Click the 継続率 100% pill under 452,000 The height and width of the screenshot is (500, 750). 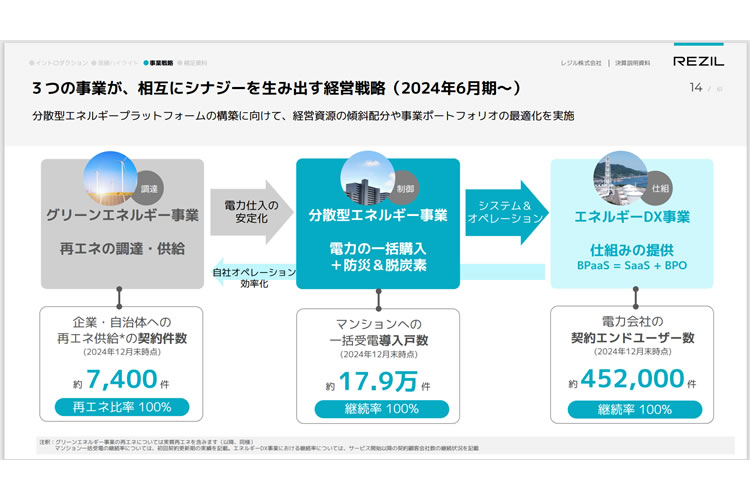633,409
